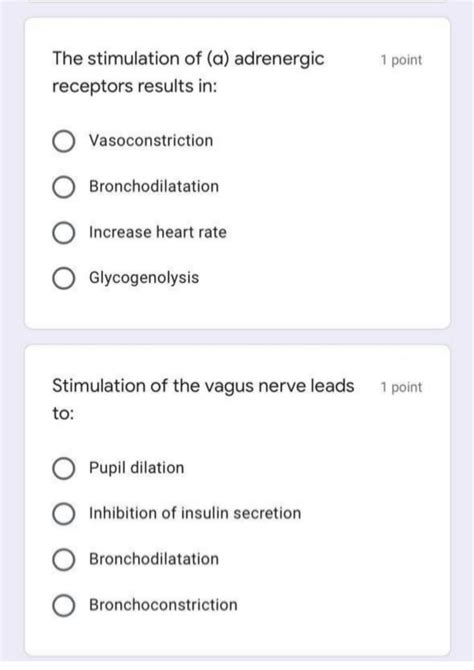Pick the Glycogenolysis radio button
This screenshot has width=474, height=670.
pos(64,278)
